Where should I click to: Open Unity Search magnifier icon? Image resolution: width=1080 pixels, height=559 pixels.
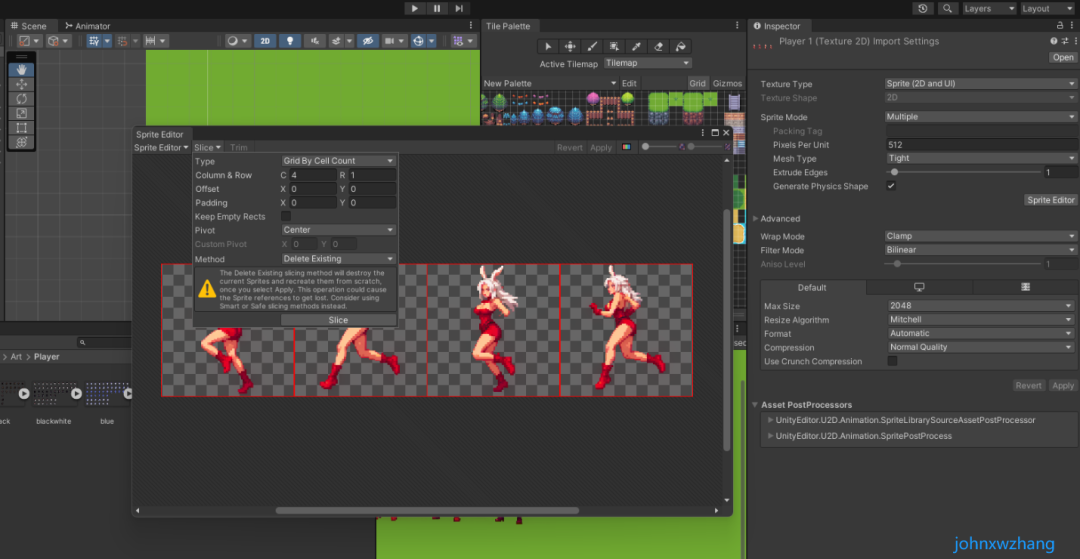[x=948, y=8]
